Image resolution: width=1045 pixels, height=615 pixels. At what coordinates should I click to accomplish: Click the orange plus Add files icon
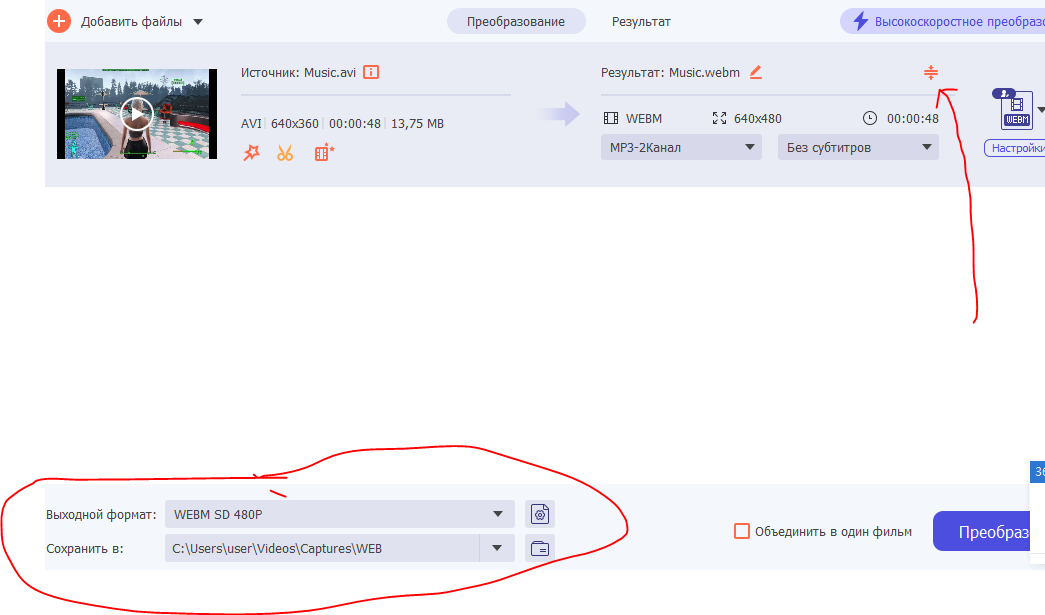click(59, 21)
